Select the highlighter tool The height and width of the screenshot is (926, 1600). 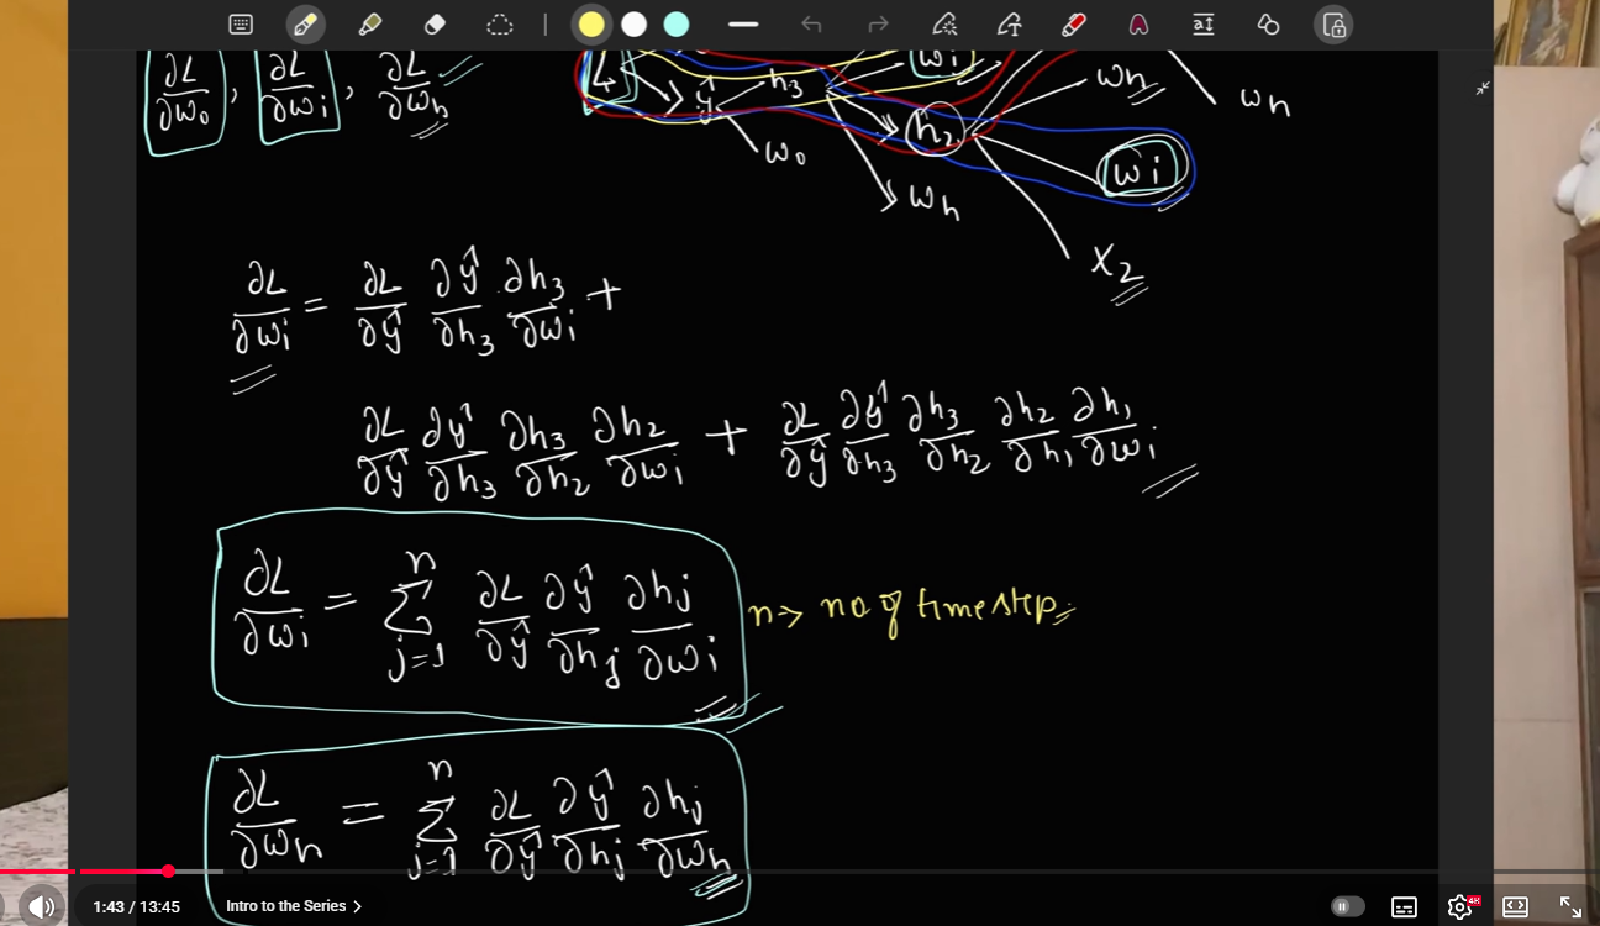point(370,25)
